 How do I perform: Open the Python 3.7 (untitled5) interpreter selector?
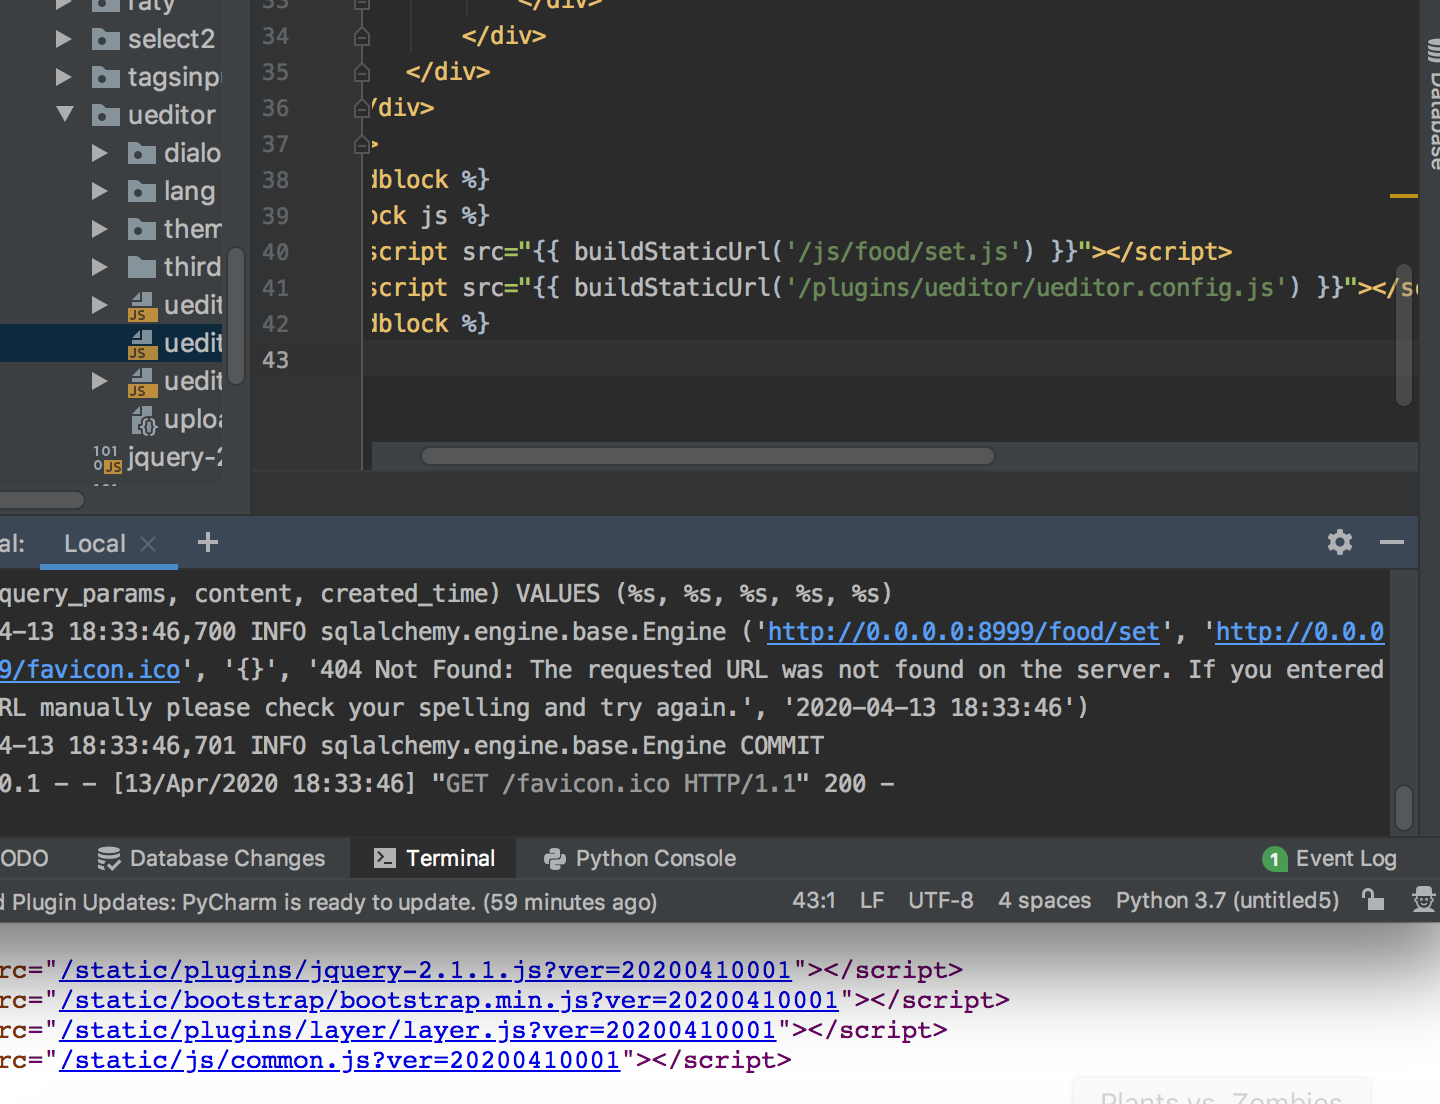pyautogui.click(x=1227, y=900)
